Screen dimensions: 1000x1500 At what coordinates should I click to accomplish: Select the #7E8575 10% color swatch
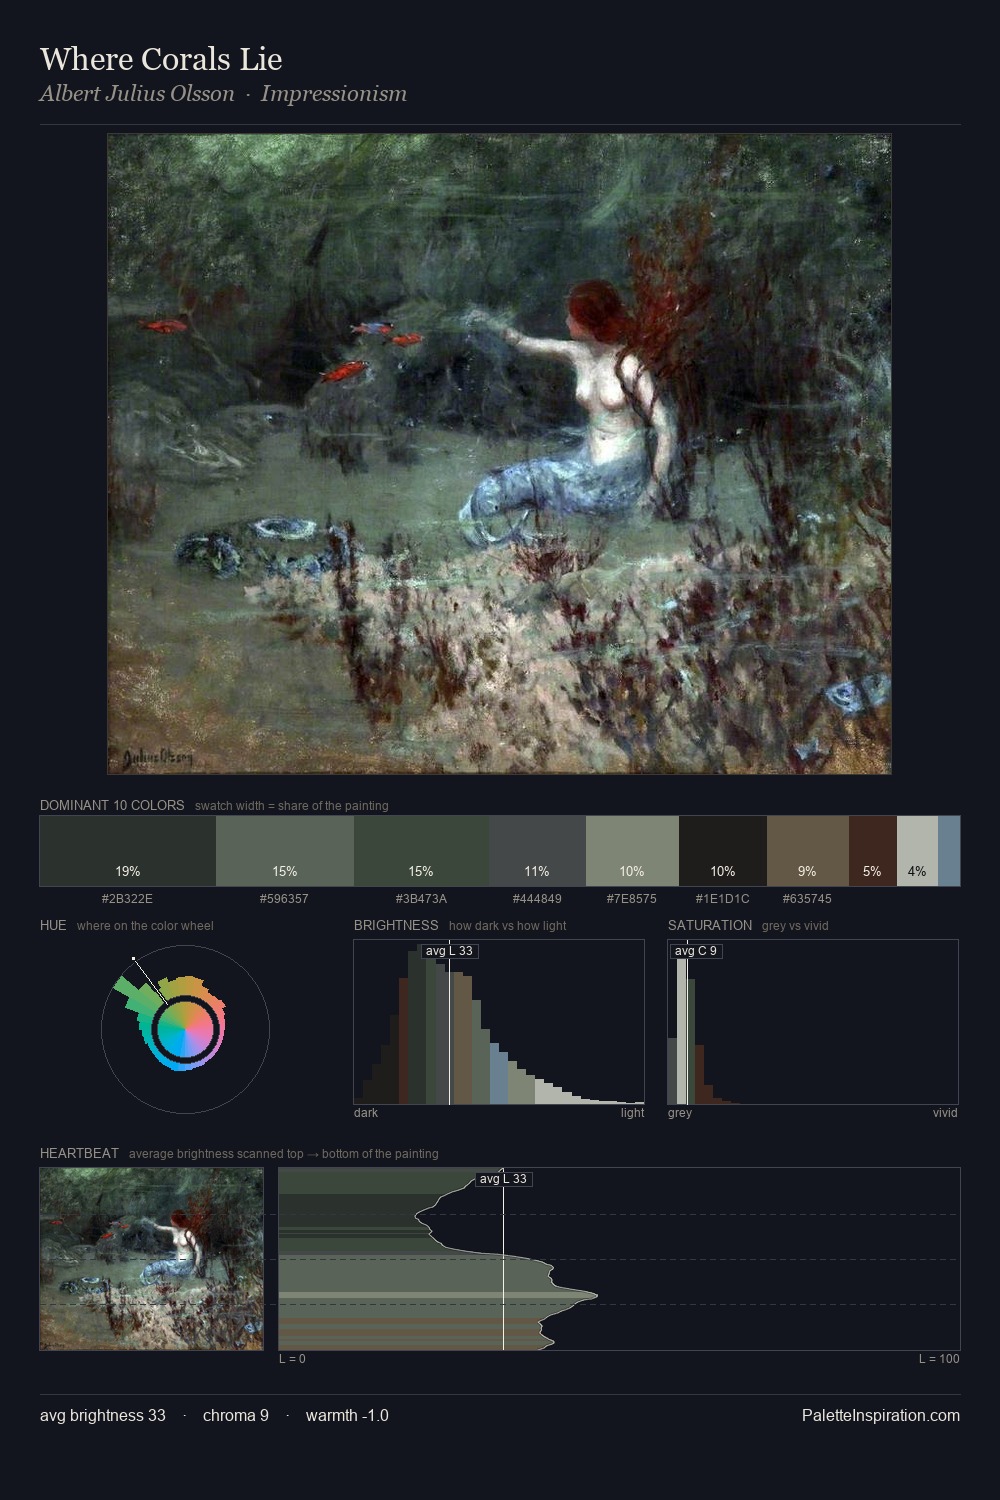click(x=632, y=851)
